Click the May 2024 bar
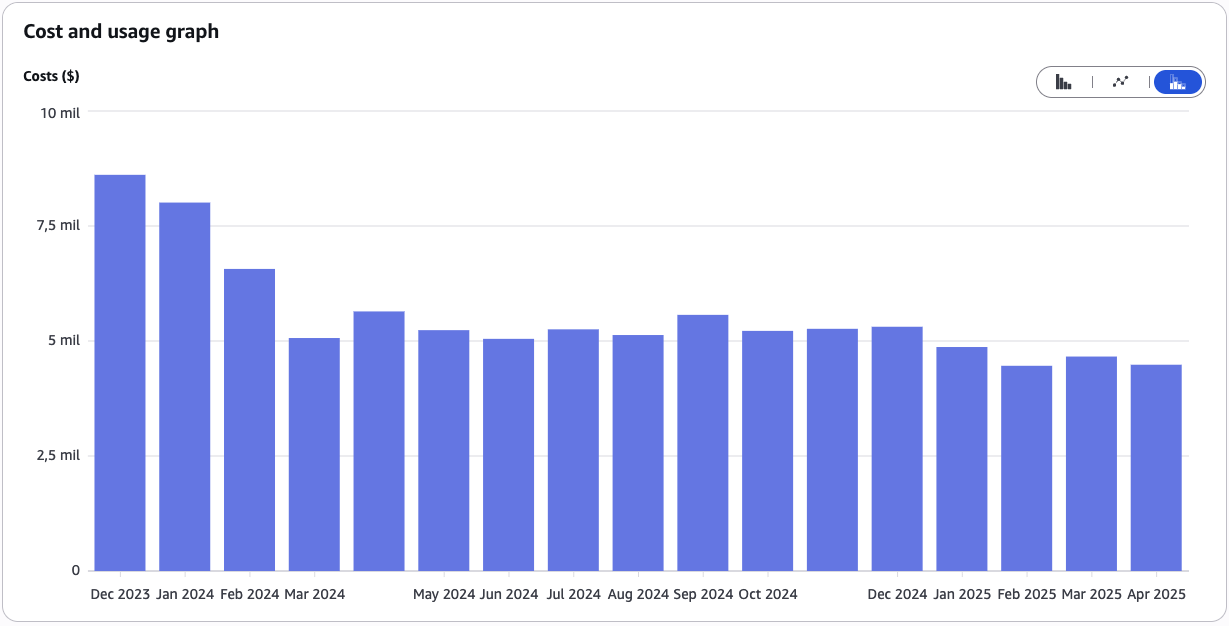Screen dimensions: 1229x626 [444, 450]
